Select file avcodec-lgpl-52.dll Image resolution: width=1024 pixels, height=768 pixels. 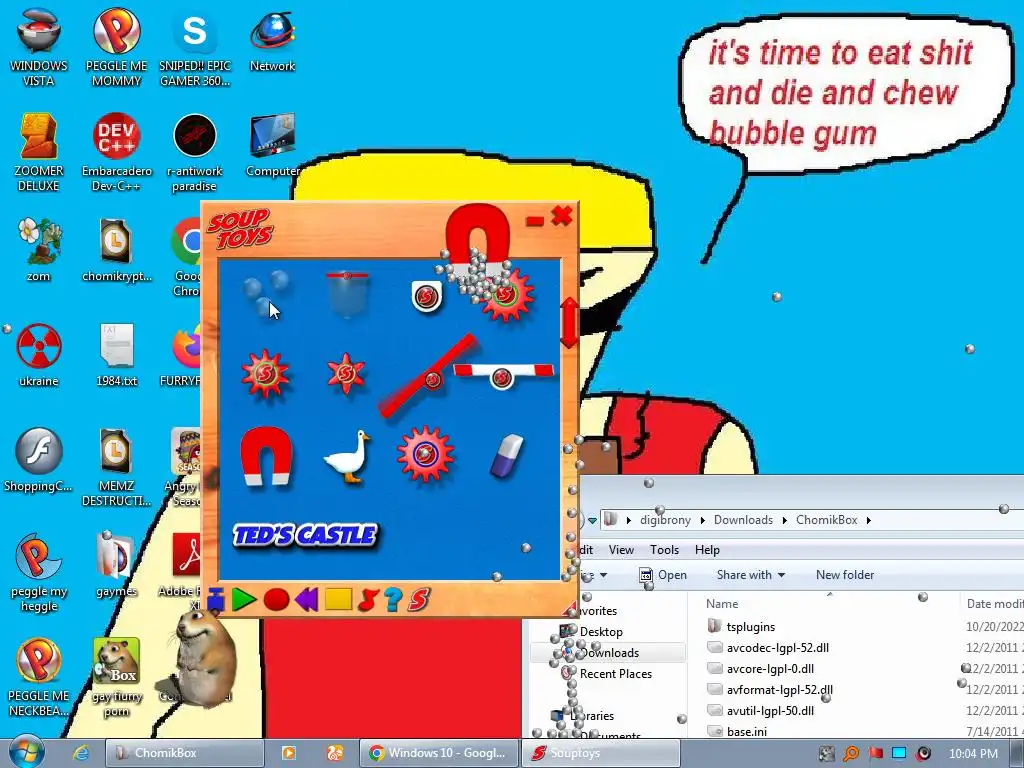tap(777, 648)
